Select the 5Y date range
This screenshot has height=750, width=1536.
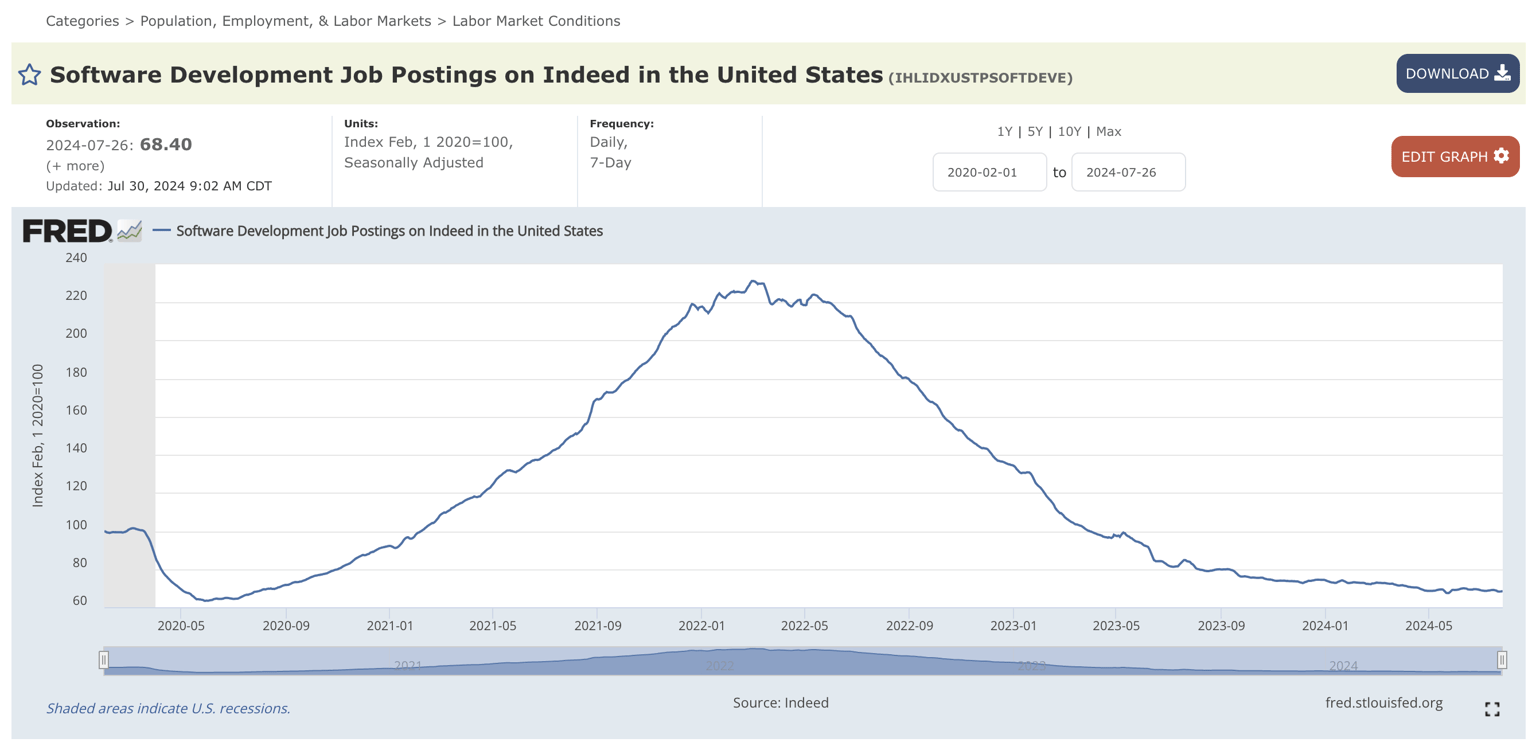tap(1035, 131)
